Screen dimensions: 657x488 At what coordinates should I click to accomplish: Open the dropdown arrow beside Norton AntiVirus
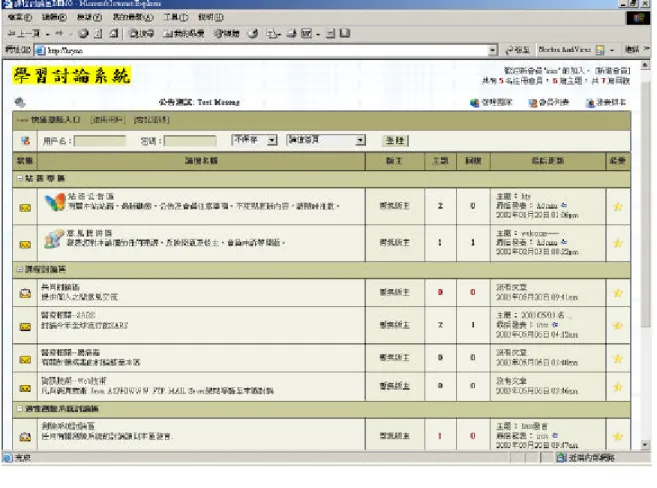click(x=612, y=50)
